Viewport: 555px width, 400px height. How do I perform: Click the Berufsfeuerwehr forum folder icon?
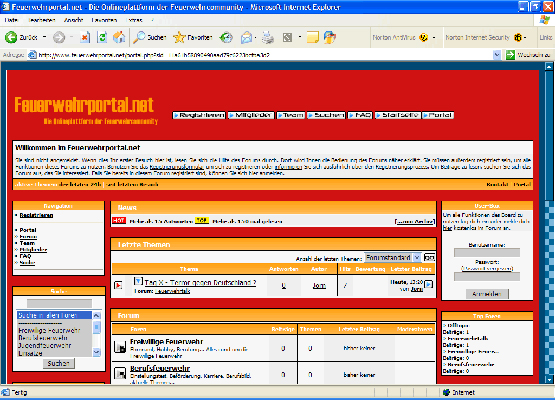120,373
